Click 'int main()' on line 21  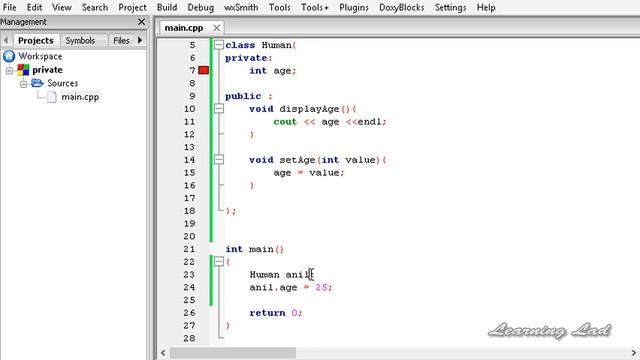tap(254, 249)
